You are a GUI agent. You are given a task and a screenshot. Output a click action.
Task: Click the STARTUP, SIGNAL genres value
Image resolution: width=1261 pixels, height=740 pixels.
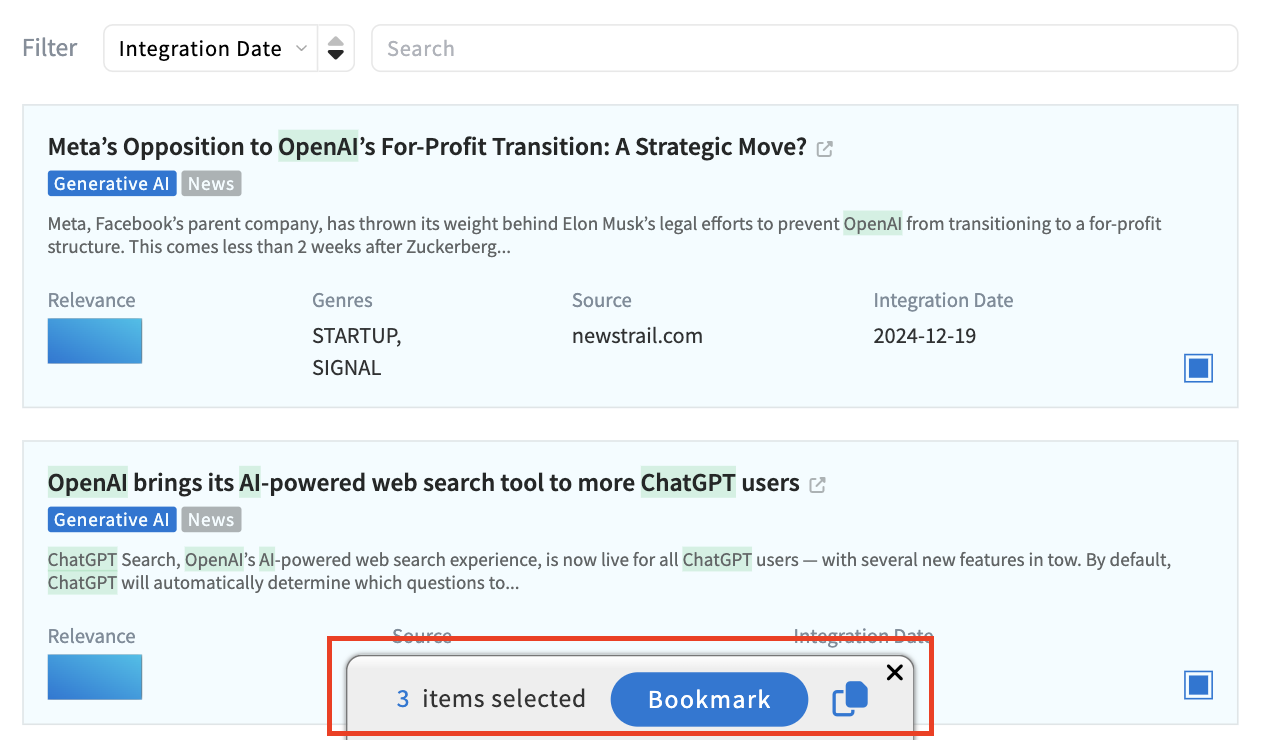click(x=357, y=352)
